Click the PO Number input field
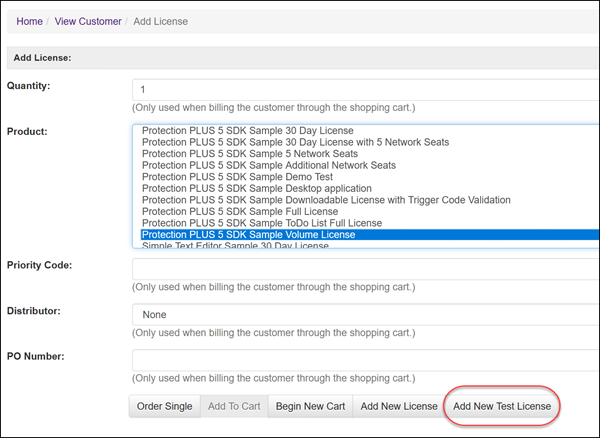 tap(366, 360)
